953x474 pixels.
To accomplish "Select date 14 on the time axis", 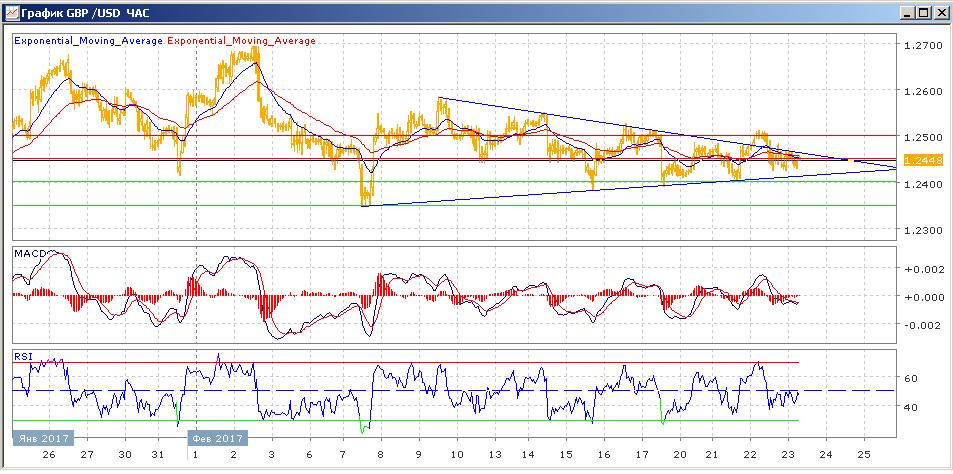I will coord(528,455).
